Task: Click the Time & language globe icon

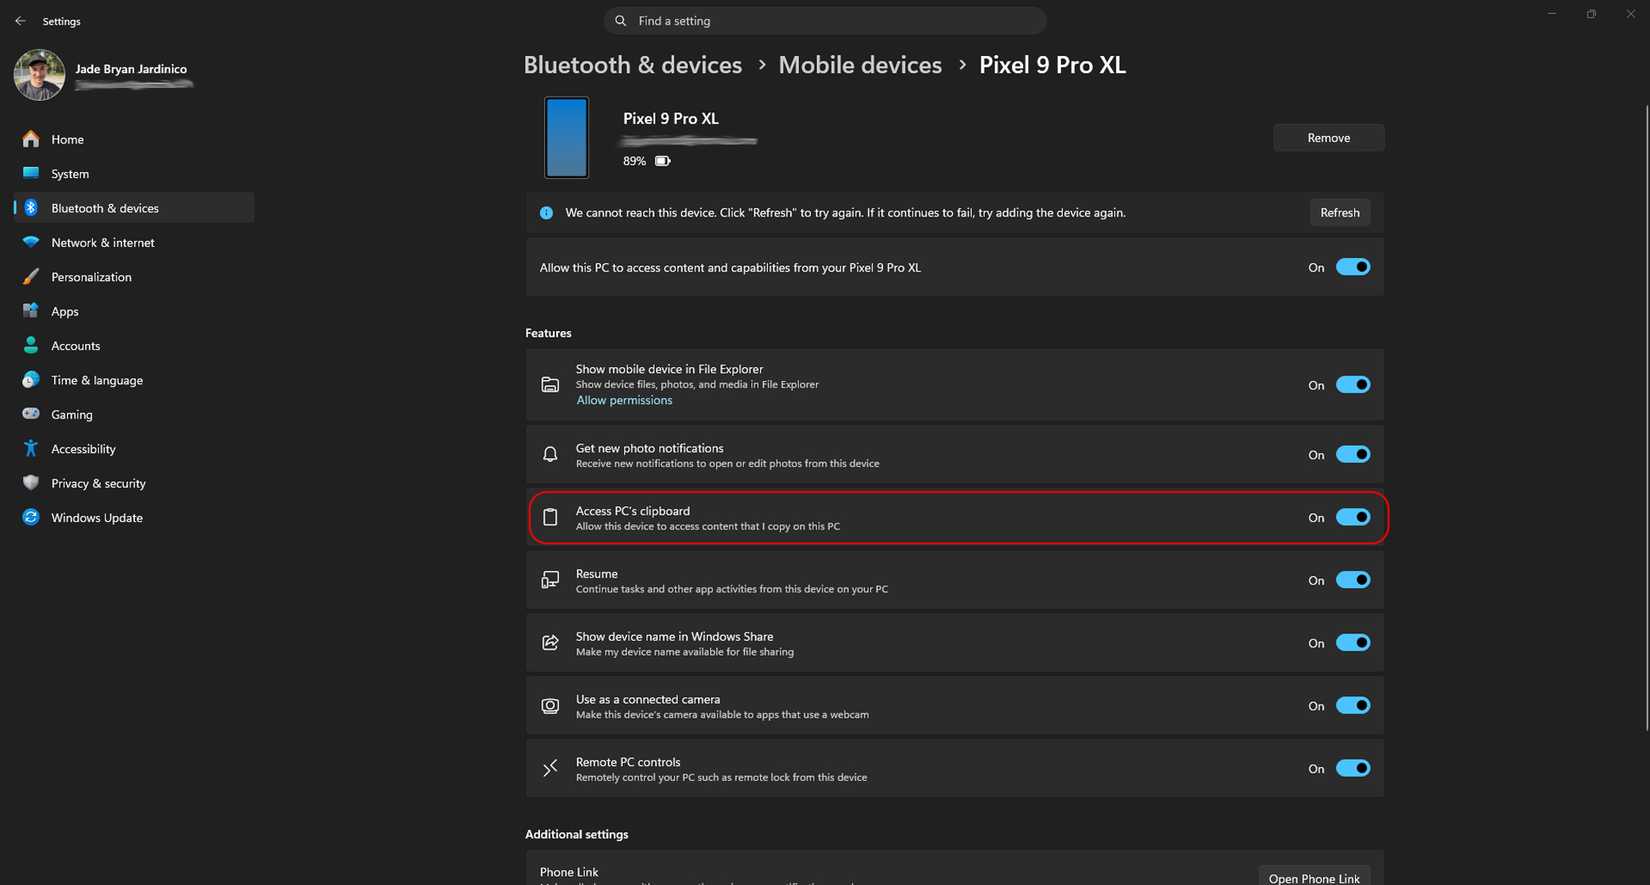Action: 31,380
